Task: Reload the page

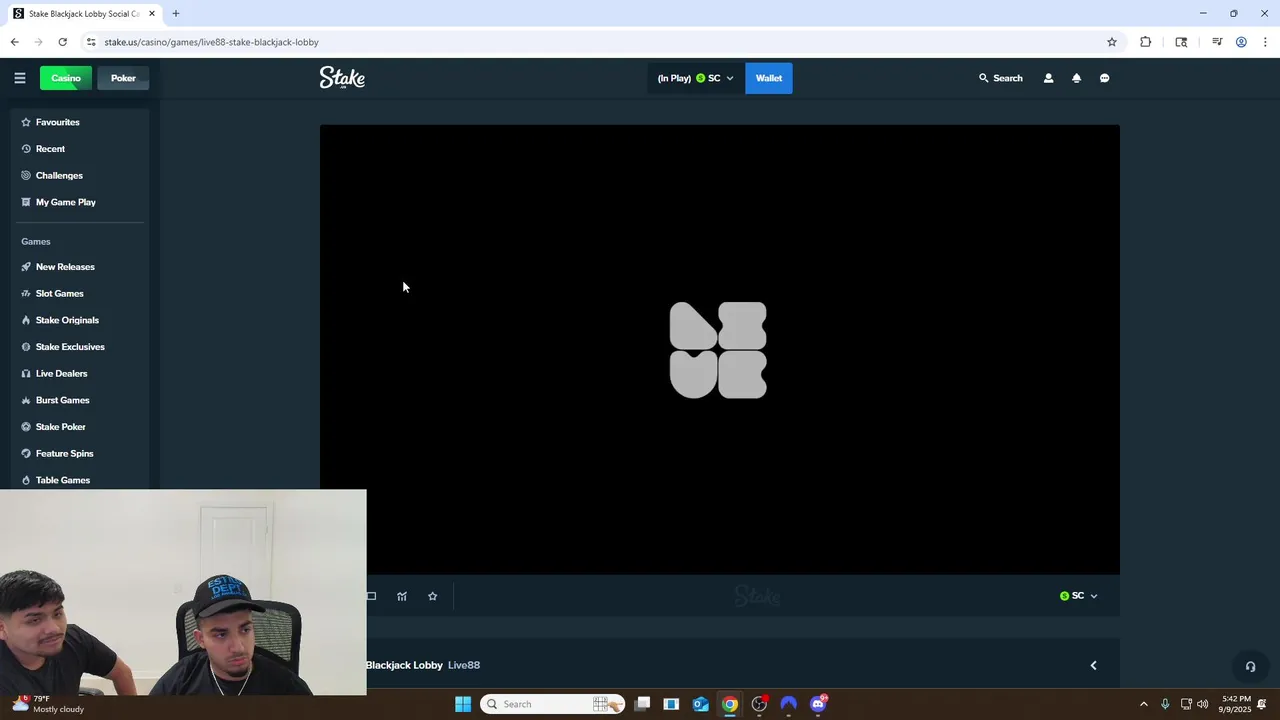Action: pos(62,42)
